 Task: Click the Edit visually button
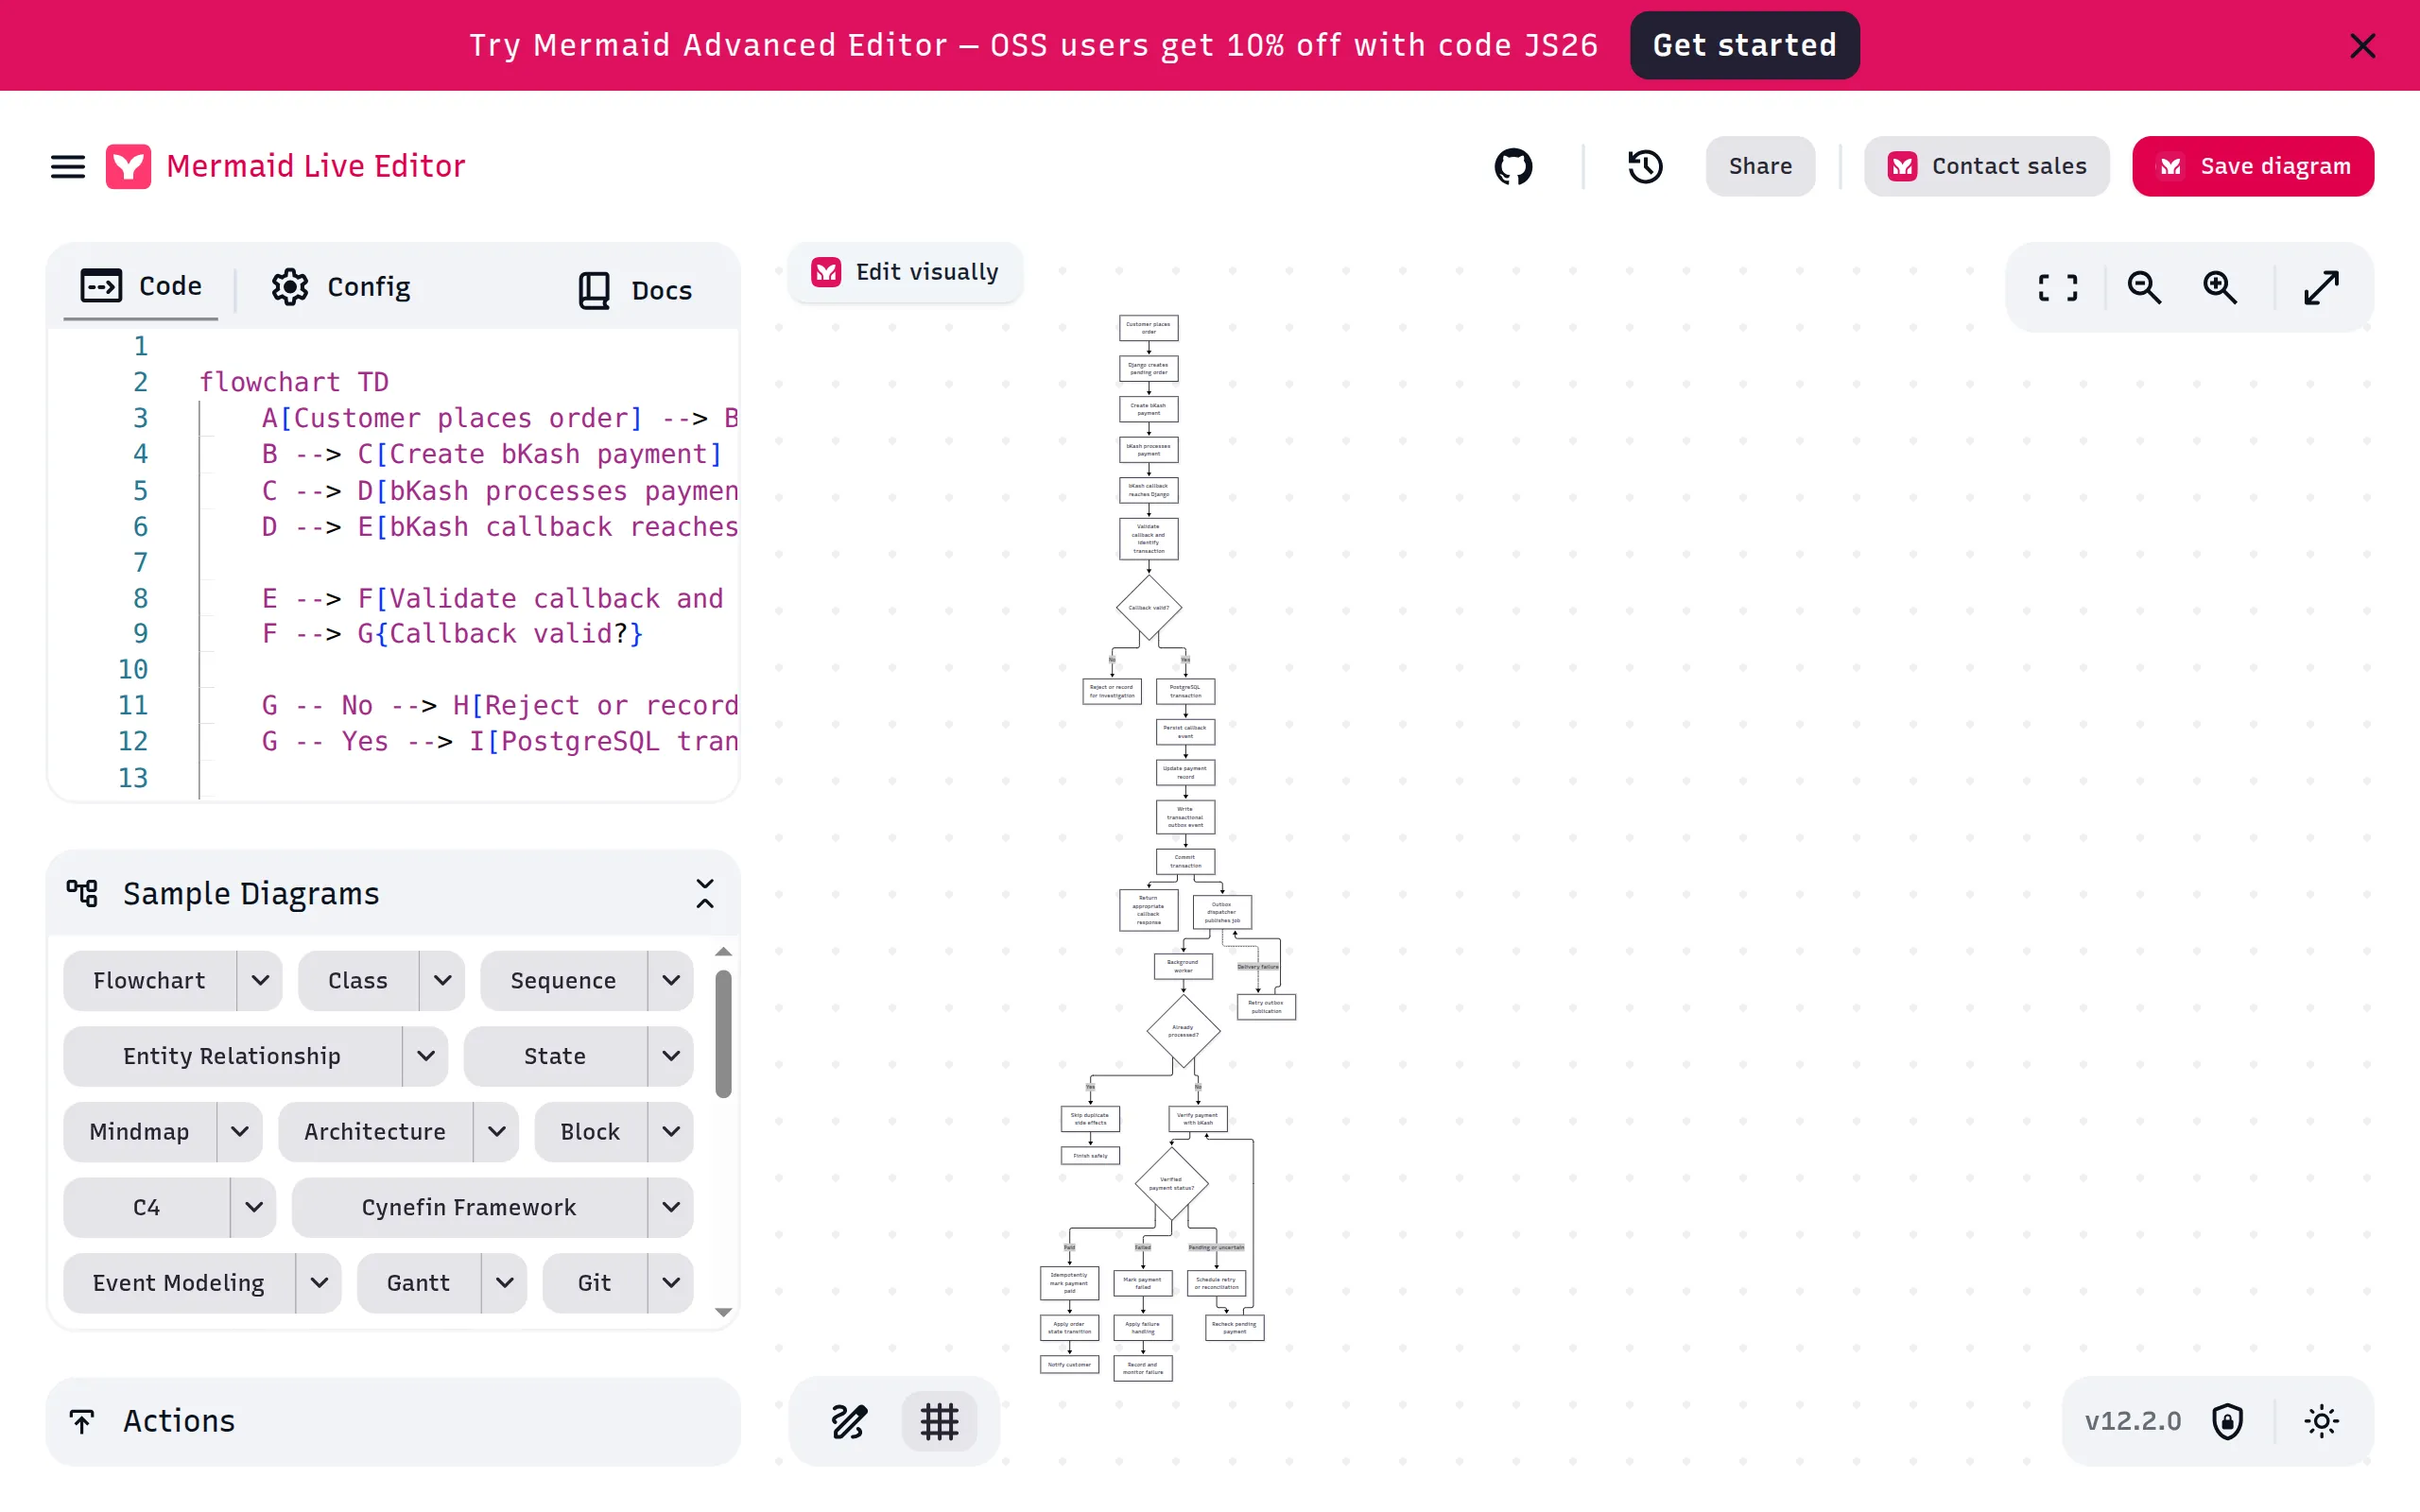[x=906, y=272]
